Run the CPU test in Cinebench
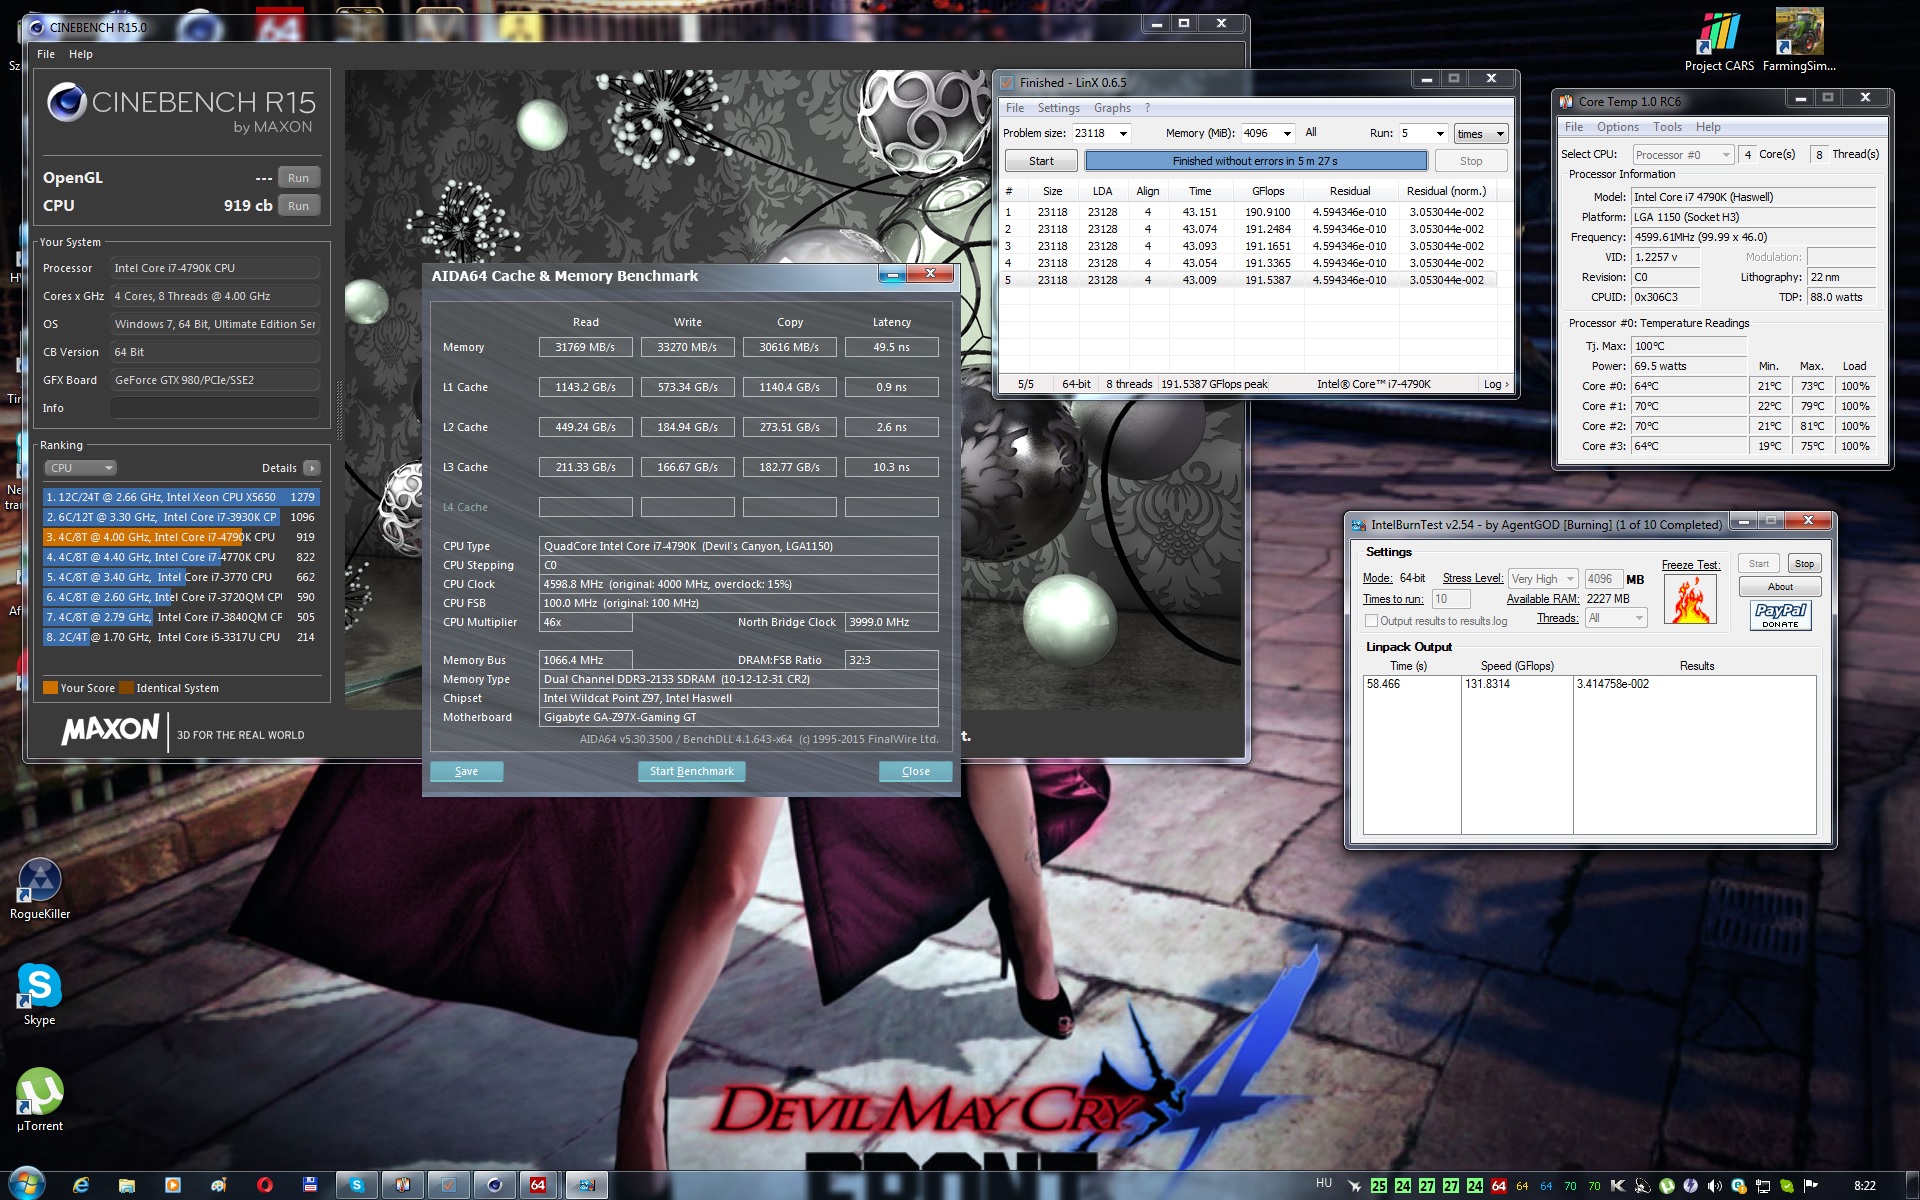The image size is (1920, 1200). click(298, 206)
